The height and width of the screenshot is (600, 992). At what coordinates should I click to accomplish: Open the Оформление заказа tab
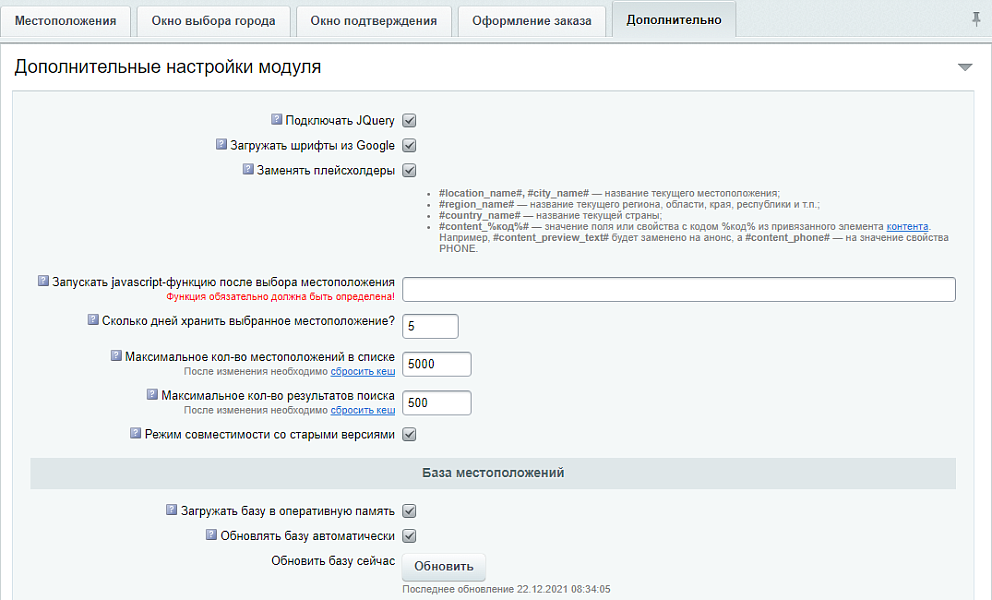pos(531,18)
